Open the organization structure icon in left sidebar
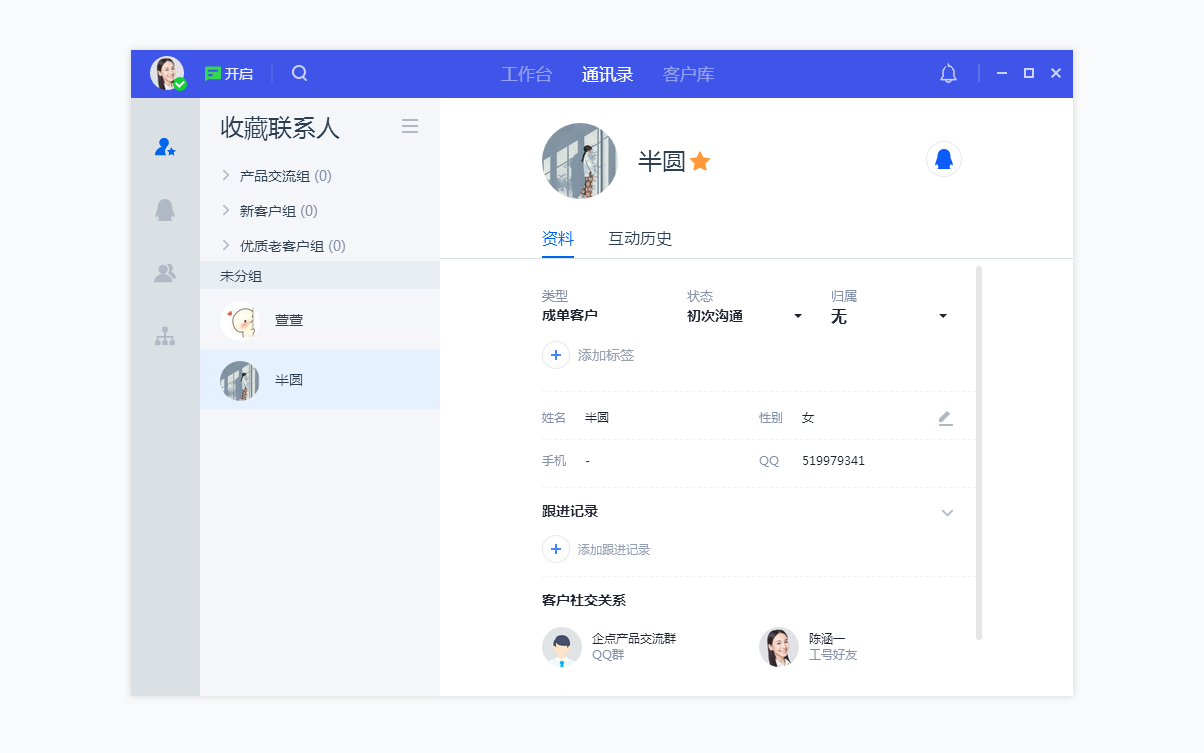1204x753 pixels. [x=164, y=337]
